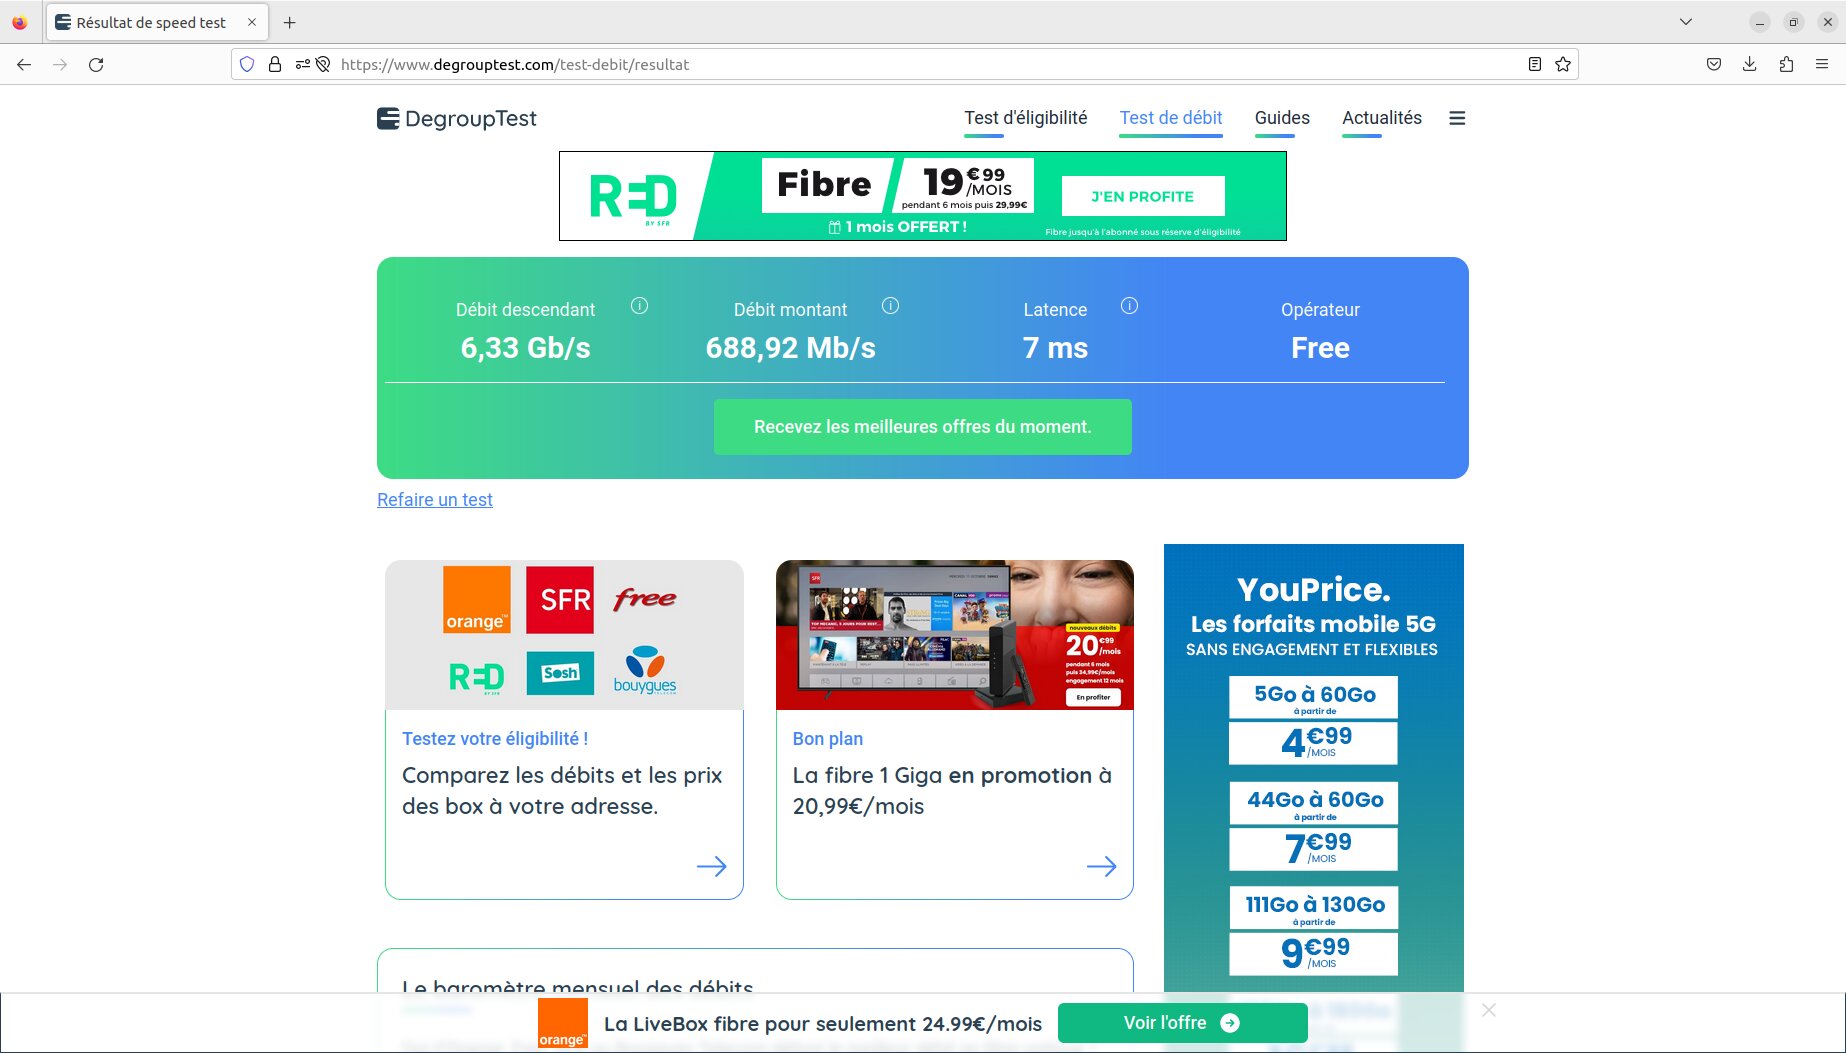Click the YouPrice advertisement title
This screenshot has height=1053, width=1846.
(x=1313, y=590)
